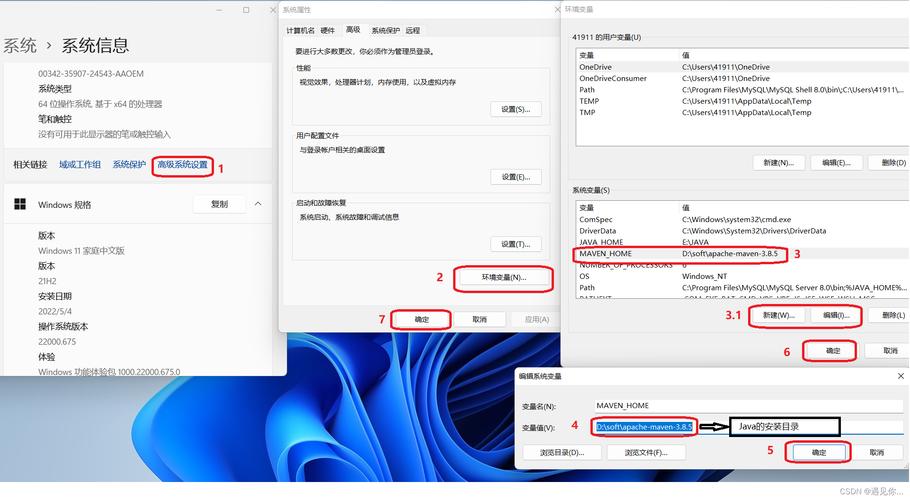Click the 浏览文件(F)... button
The image size is (910, 500).
(x=646, y=452)
